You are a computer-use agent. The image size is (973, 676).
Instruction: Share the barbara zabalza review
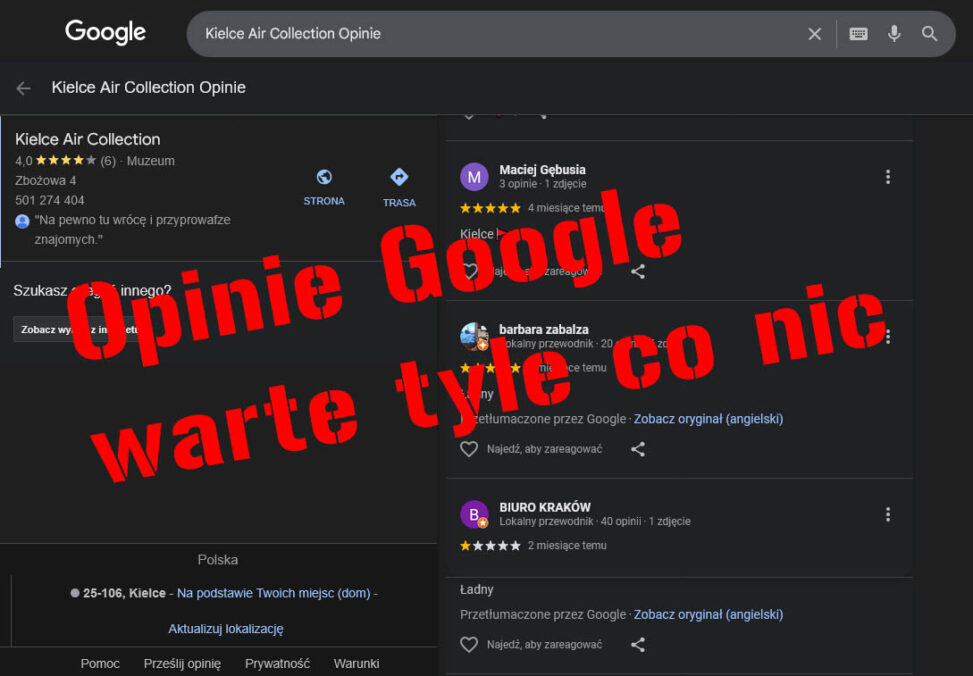pyautogui.click(x=638, y=449)
